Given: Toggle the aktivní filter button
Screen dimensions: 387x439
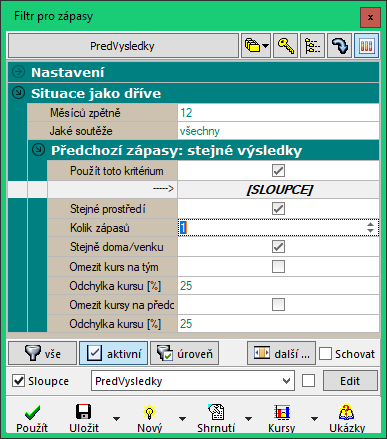Looking at the screenshot, I should point(113,353).
